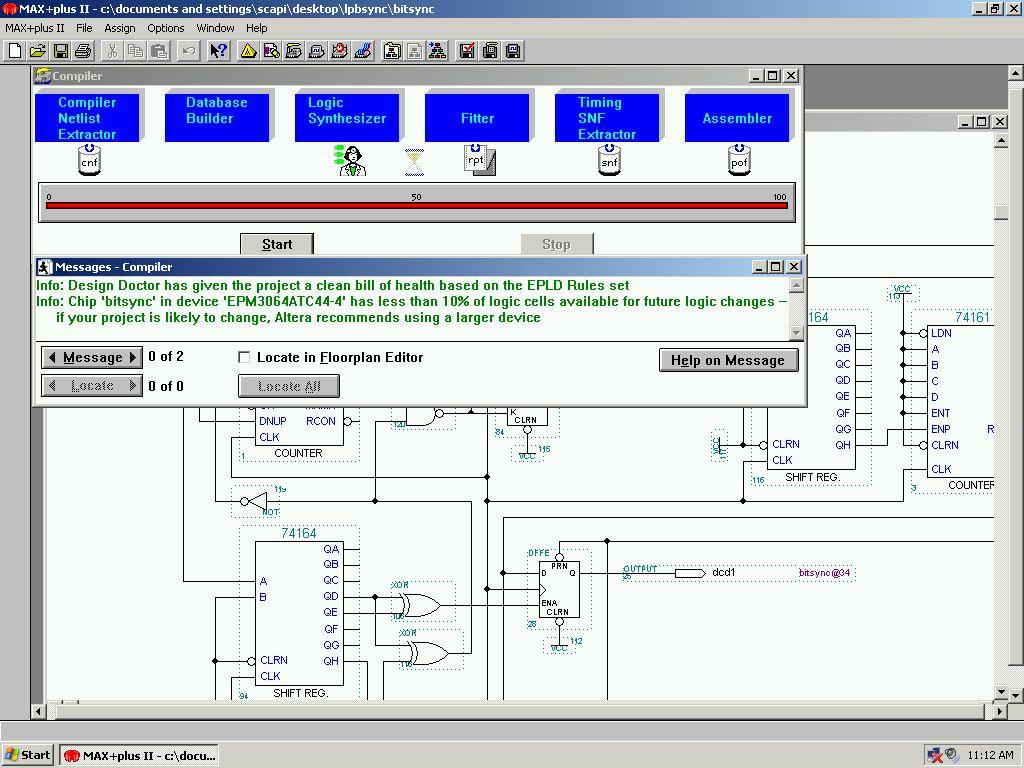Click the project name folder icon with hierarchy
Image resolution: width=1024 pixels, height=768 pixels.
[x=392, y=51]
